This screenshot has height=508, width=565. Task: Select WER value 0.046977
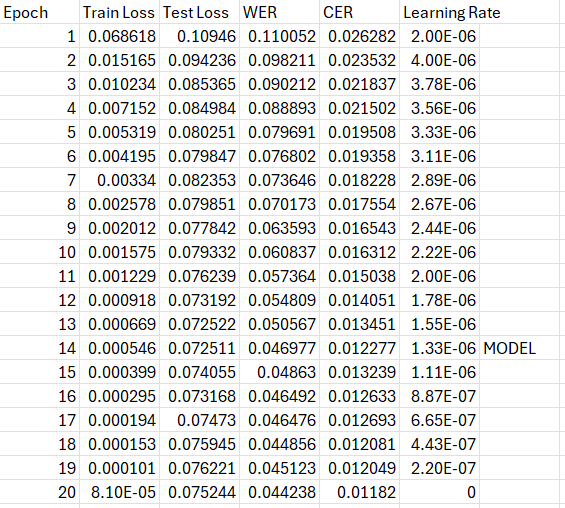[279, 348]
